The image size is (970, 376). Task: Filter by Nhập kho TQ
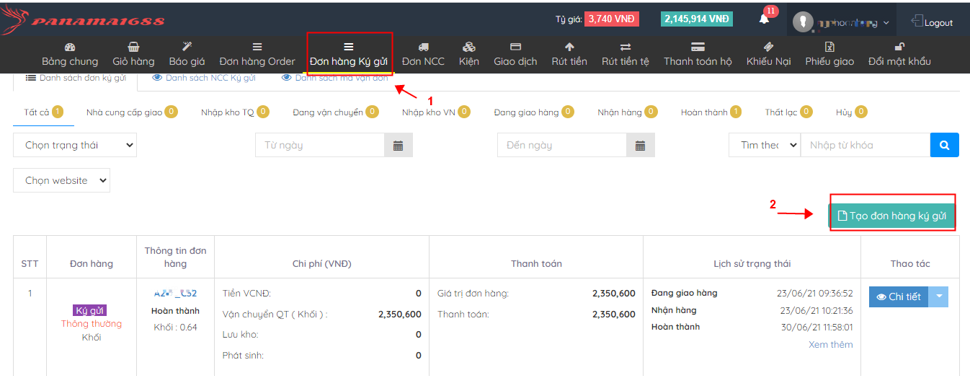pyautogui.click(x=235, y=112)
